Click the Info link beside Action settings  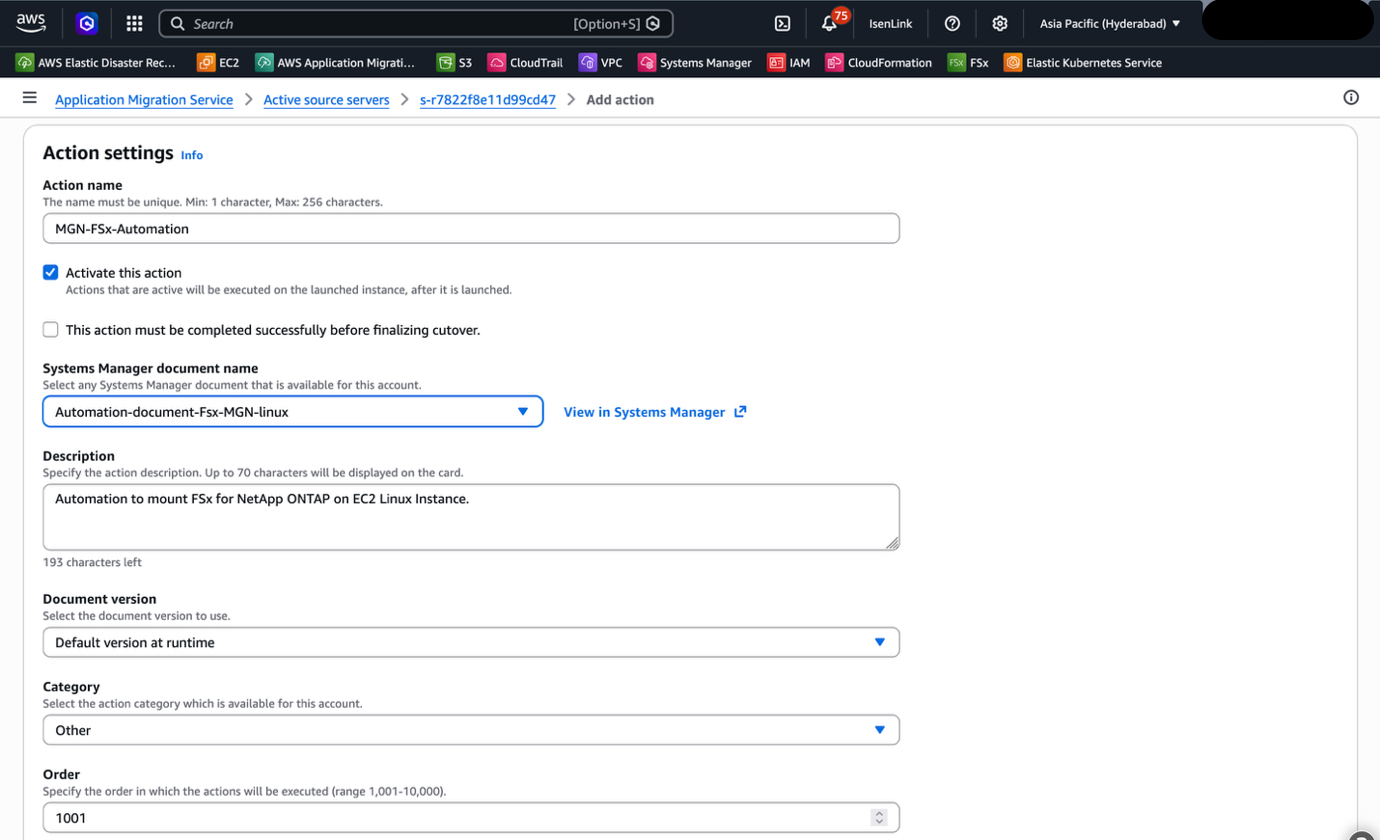pos(192,155)
